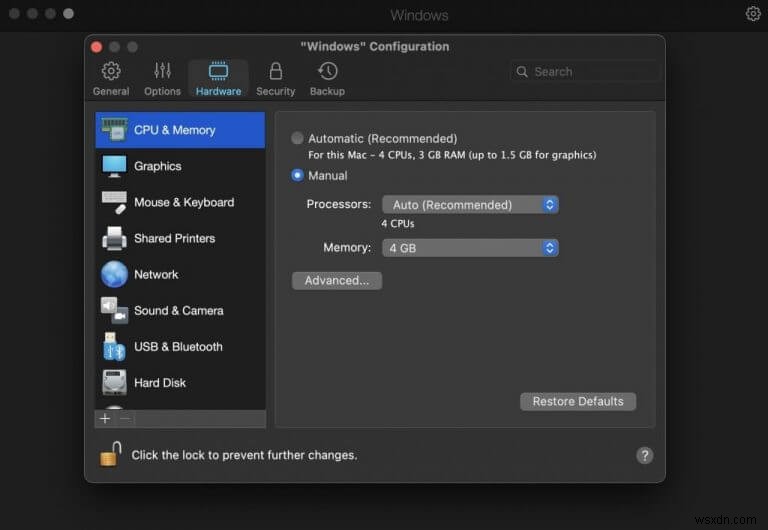
Task: Click the CPU & Memory chip icon
Action: [x=114, y=129]
